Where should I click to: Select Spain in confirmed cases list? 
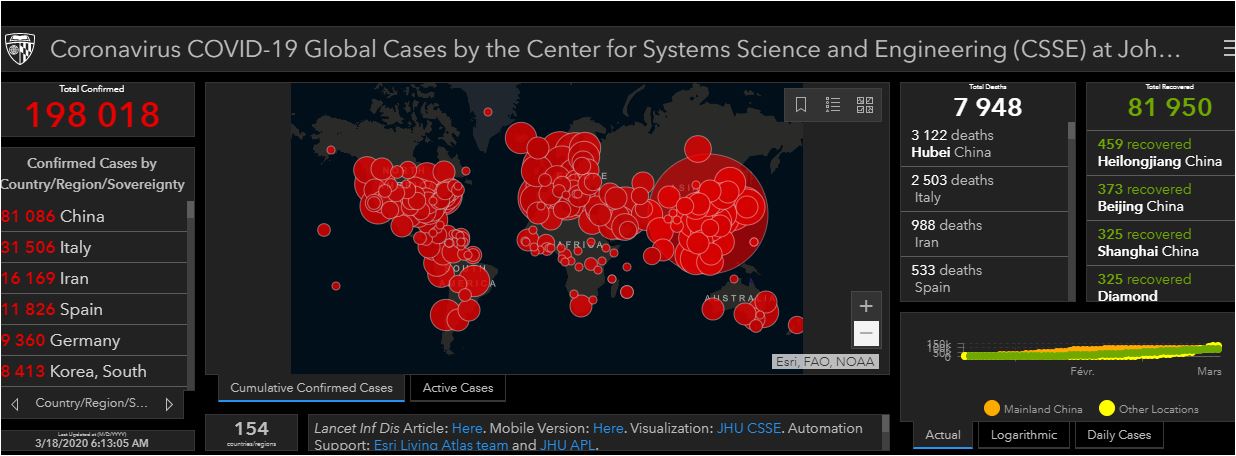click(x=94, y=309)
